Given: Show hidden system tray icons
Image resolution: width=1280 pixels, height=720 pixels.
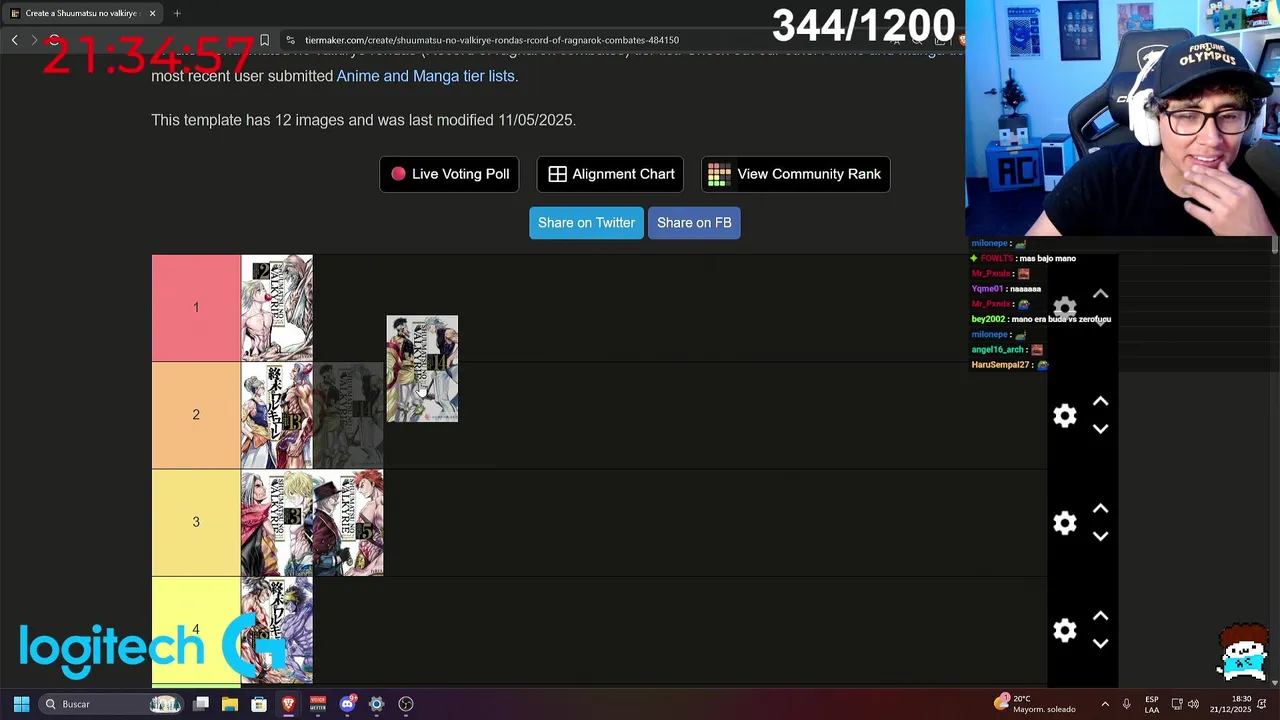Looking at the screenshot, I should tap(1105, 704).
